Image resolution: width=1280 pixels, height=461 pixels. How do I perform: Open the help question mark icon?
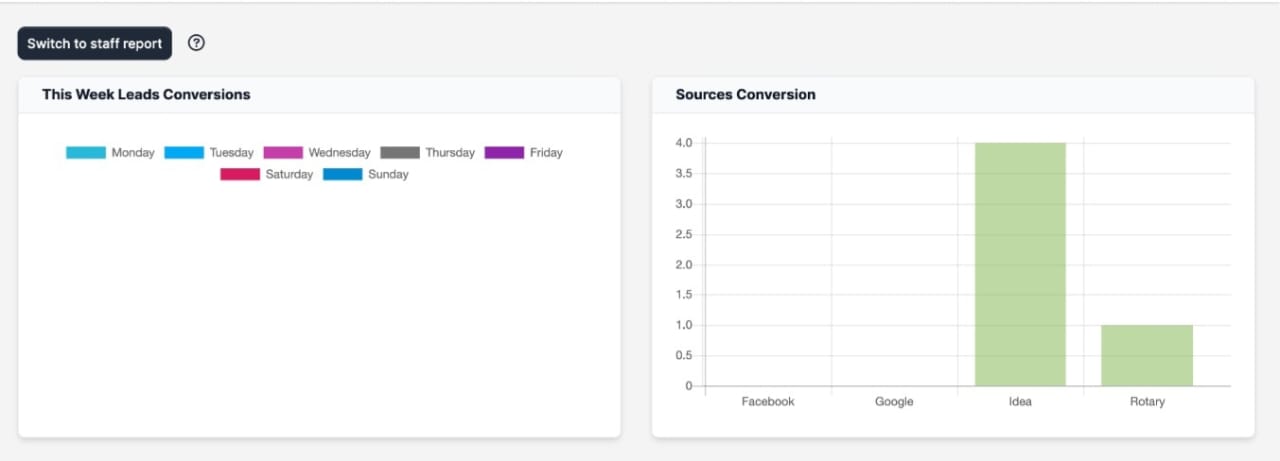pyautogui.click(x=197, y=43)
